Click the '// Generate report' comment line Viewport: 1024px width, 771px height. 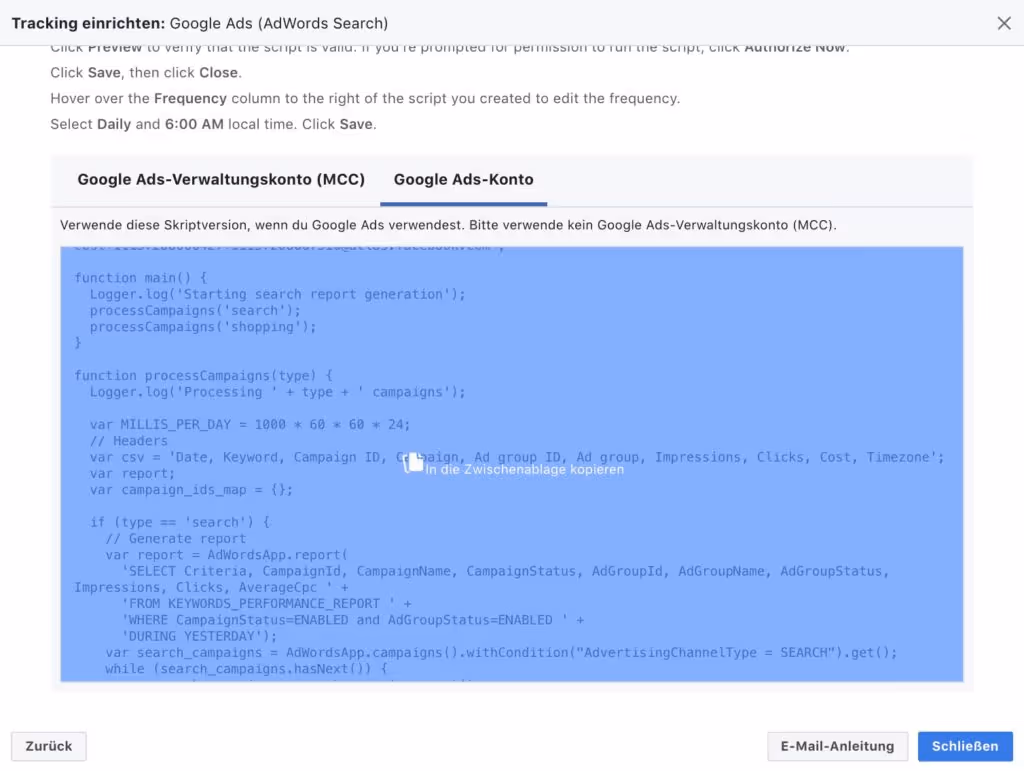[x=176, y=539]
